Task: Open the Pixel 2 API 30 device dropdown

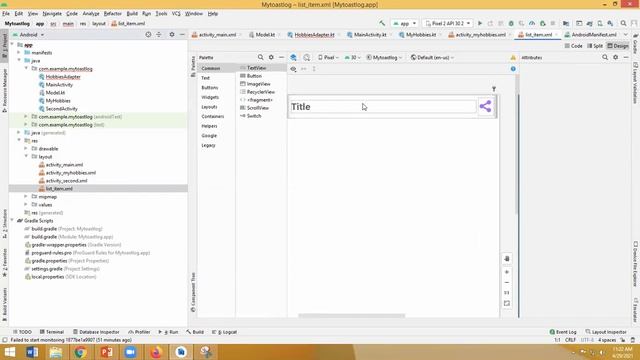Action: (x=448, y=23)
